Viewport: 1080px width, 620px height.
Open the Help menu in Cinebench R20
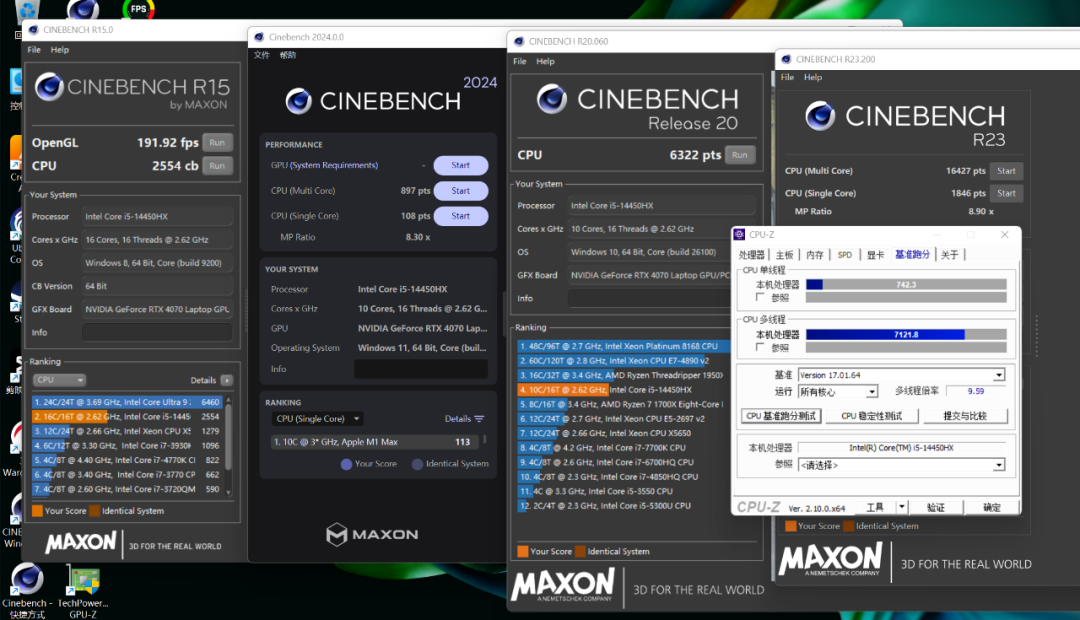tap(546, 61)
